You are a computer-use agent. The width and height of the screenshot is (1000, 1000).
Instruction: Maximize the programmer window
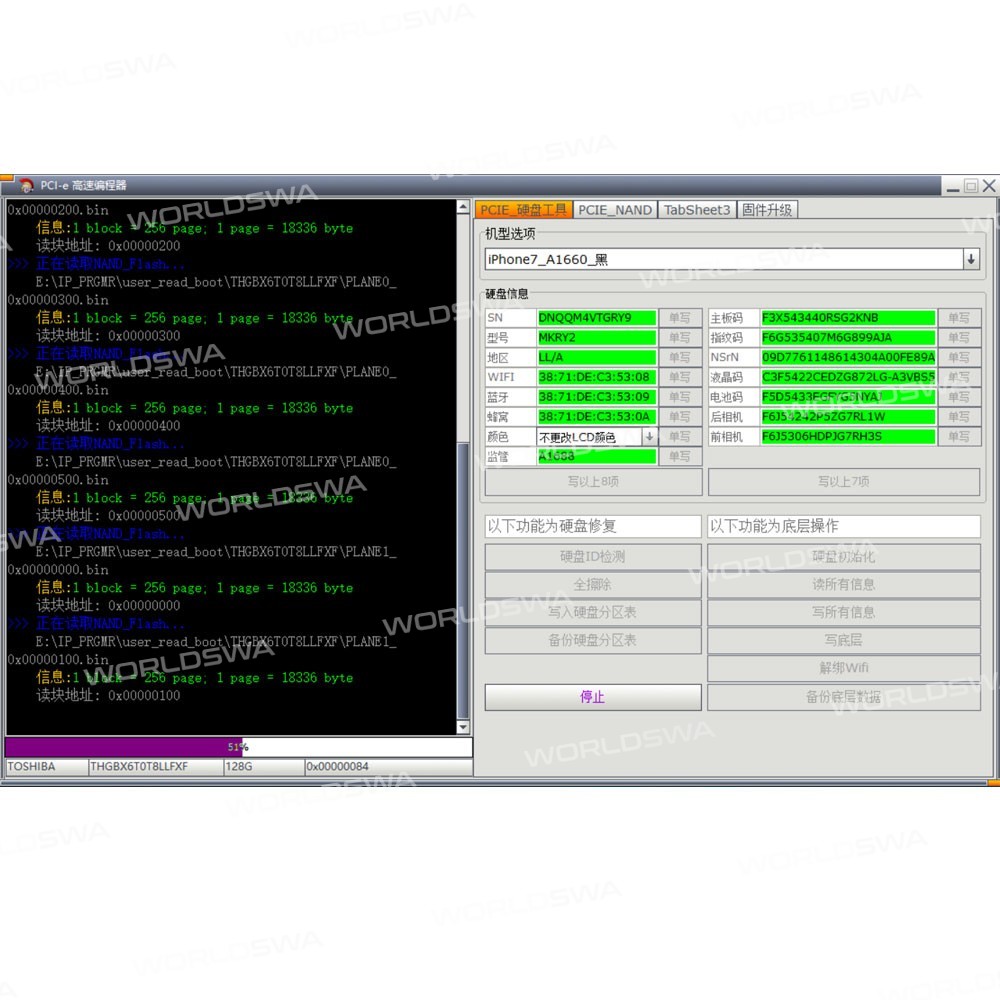[x=971, y=186]
